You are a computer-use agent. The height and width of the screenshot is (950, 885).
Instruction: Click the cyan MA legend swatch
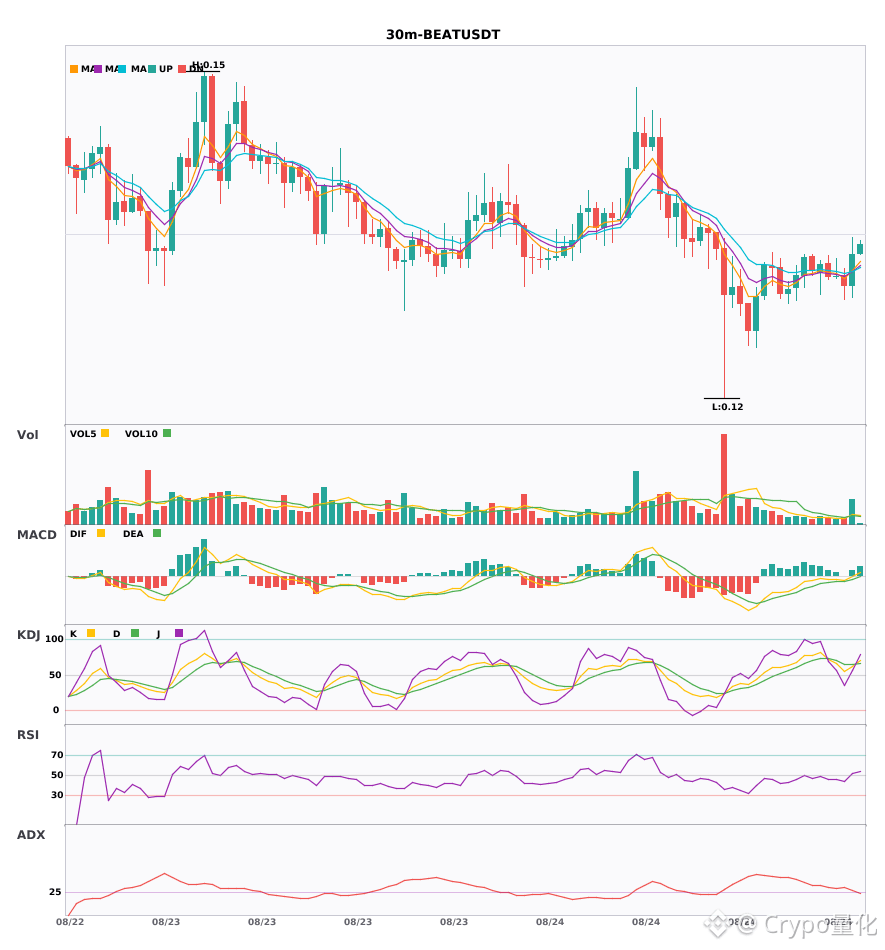(x=122, y=69)
